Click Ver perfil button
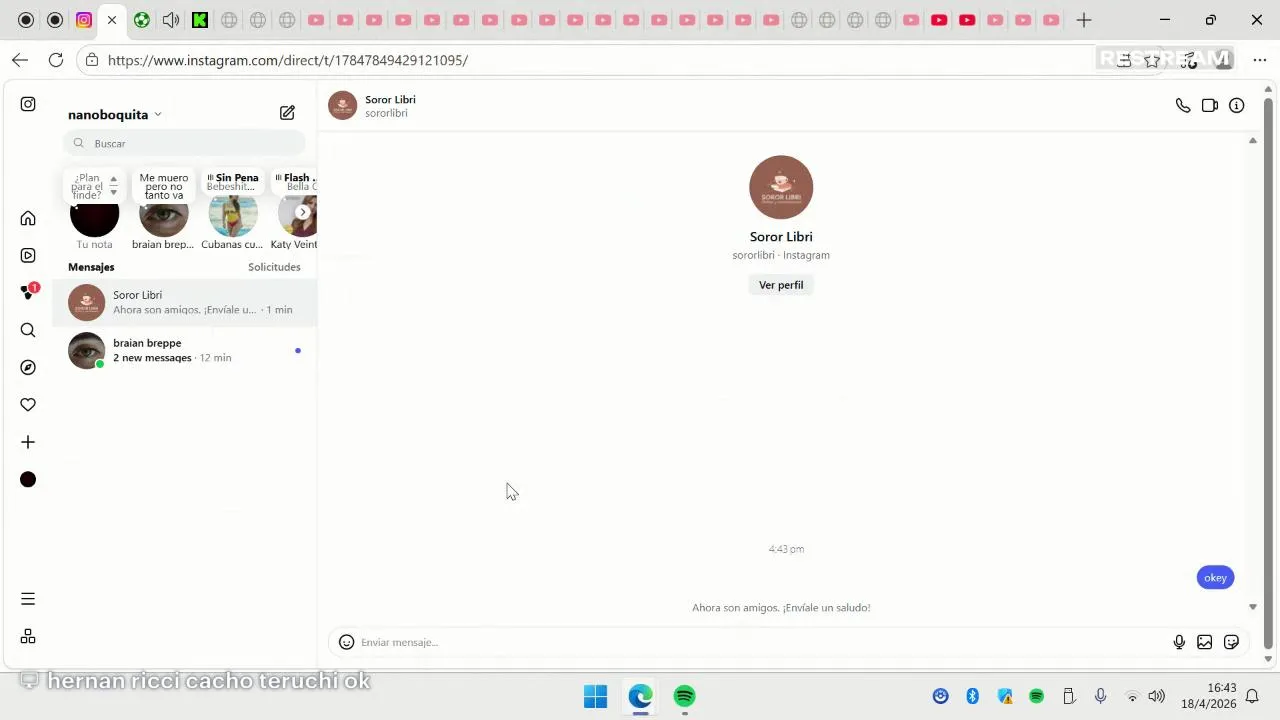 pyautogui.click(x=781, y=285)
